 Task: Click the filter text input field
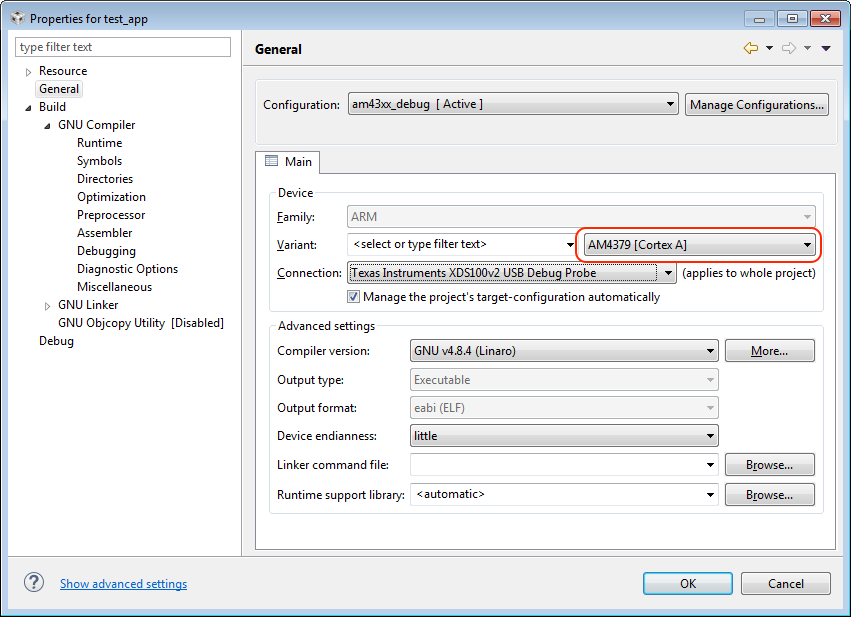coord(123,47)
